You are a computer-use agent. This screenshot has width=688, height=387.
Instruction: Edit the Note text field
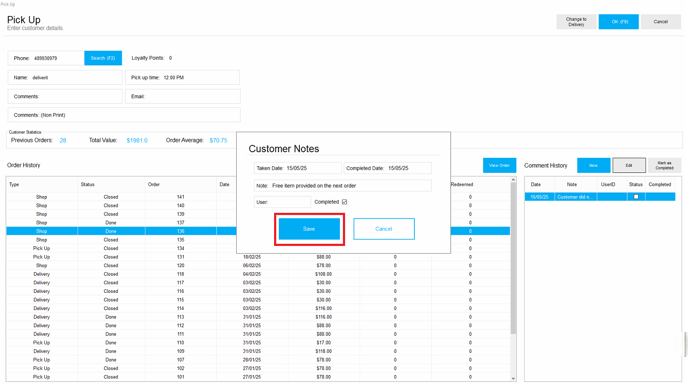[x=343, y=186]
